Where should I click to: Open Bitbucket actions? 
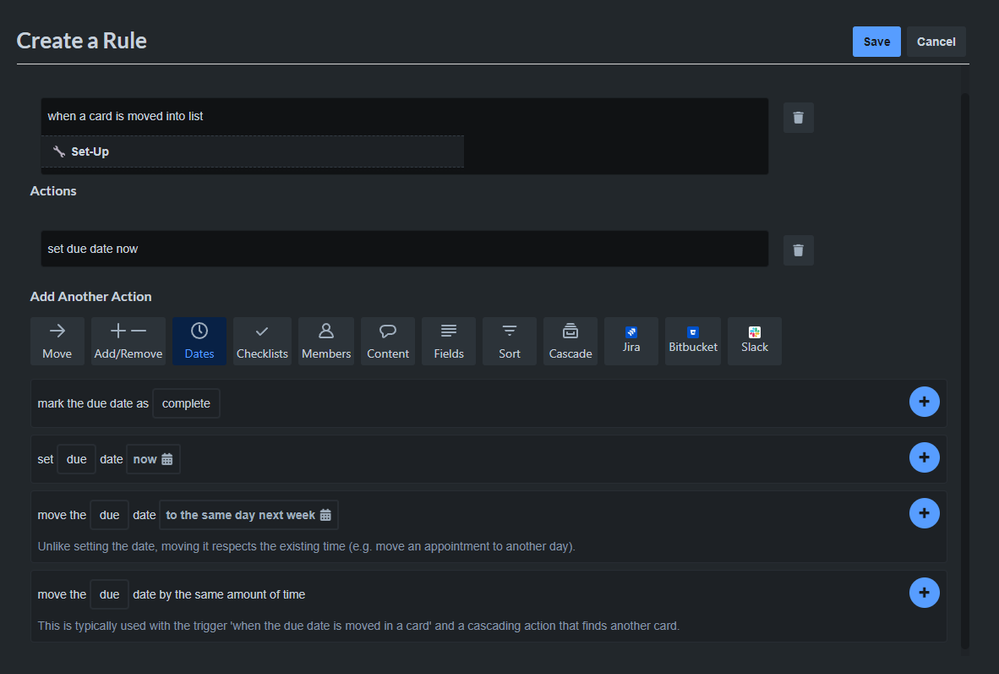[x=692, y=341]
